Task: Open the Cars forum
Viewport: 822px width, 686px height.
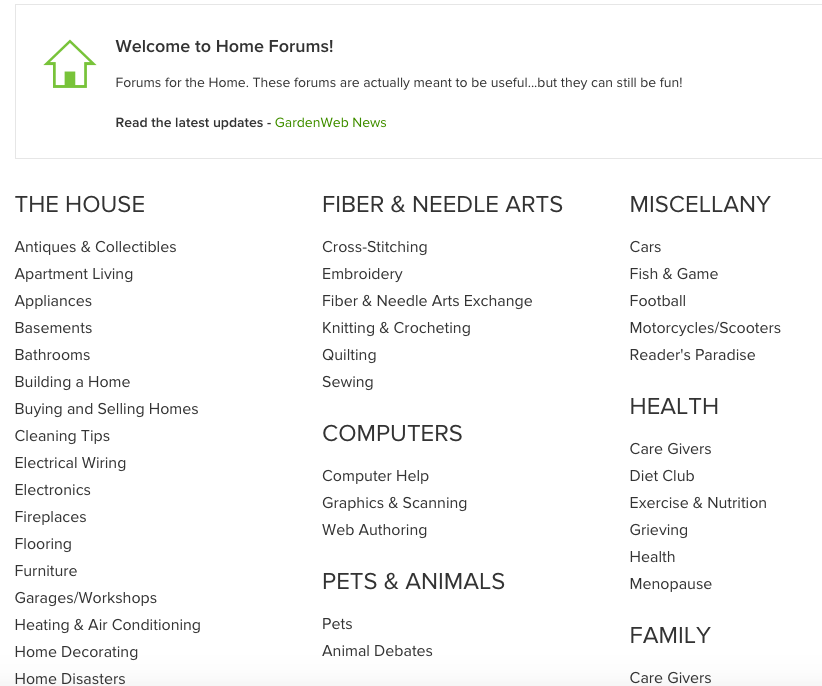Action: point(645,247)
